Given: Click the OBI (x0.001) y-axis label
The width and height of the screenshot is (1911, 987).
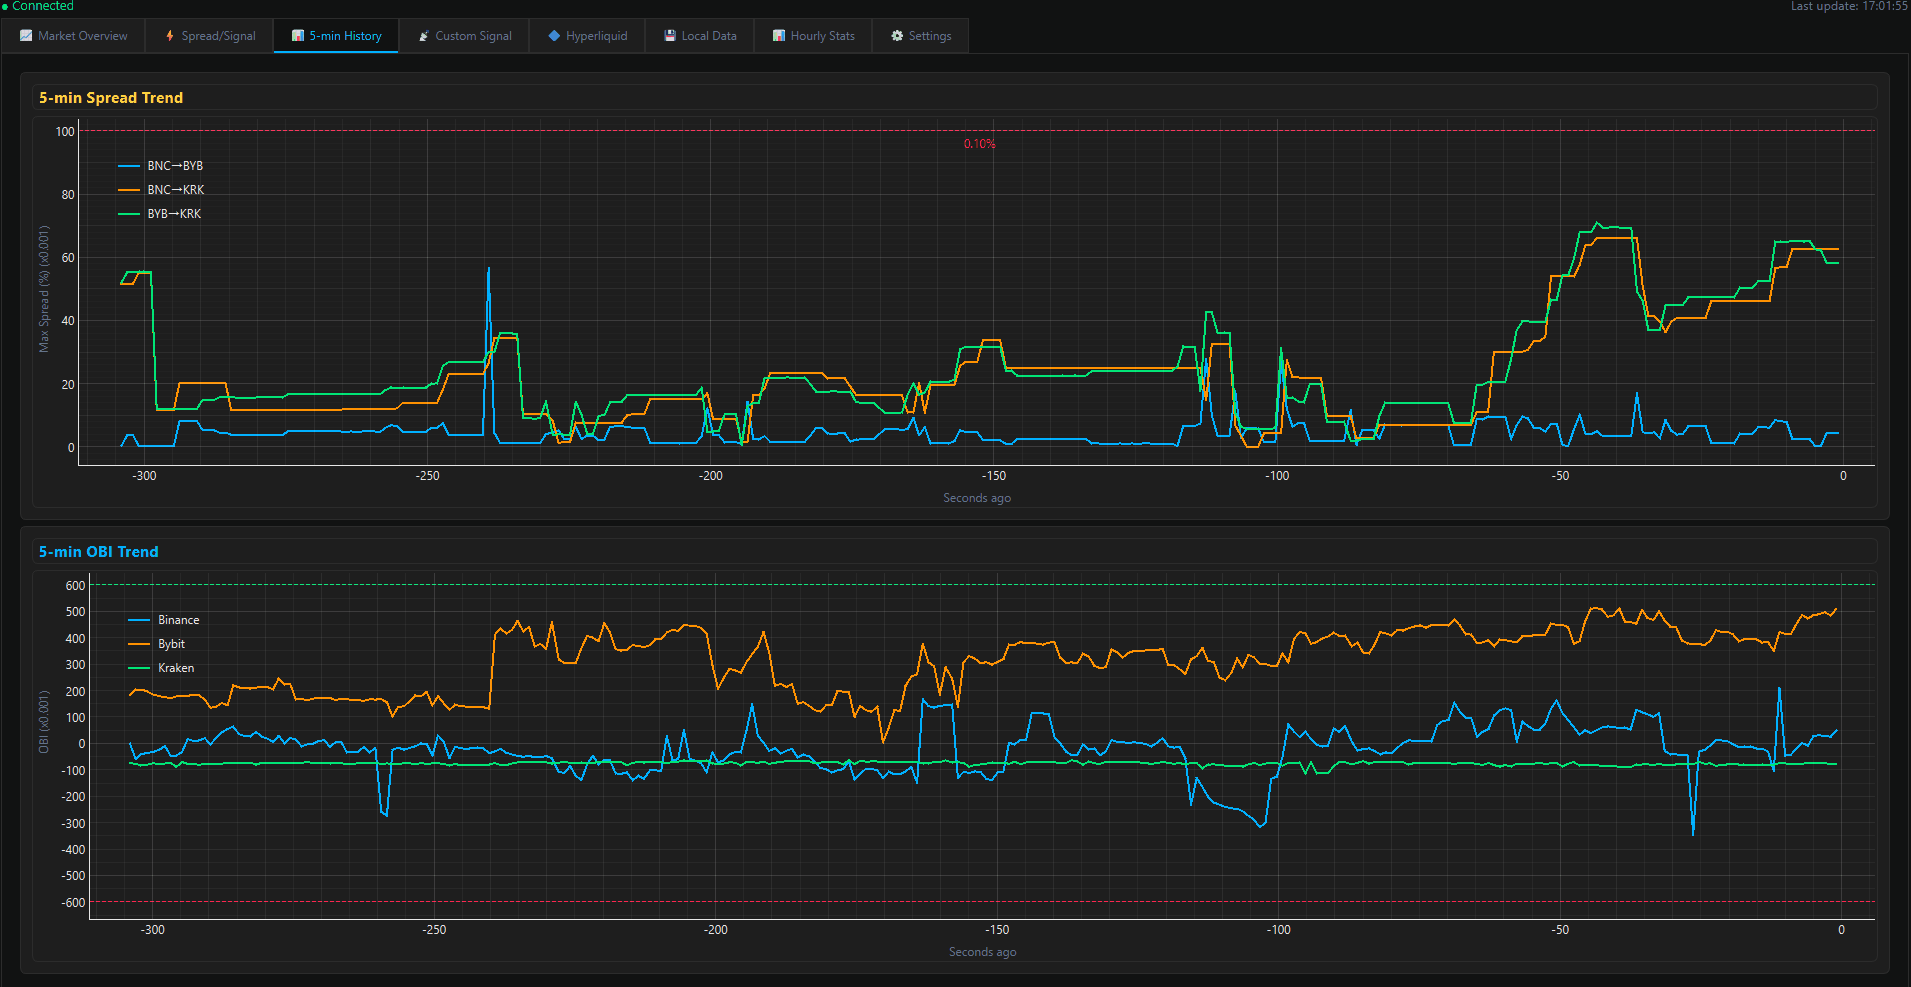Looking at the screenshot, I should 44,722.
